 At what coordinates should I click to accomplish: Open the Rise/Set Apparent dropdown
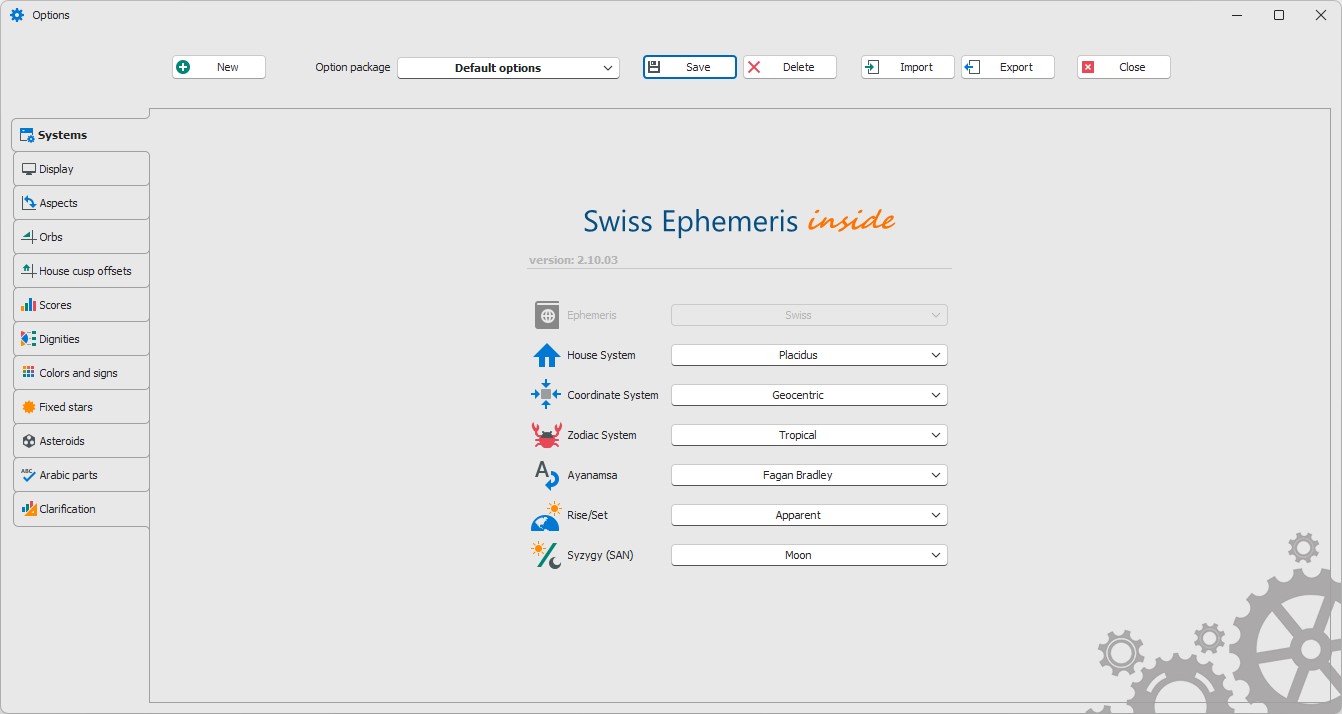tap(809, 515)
